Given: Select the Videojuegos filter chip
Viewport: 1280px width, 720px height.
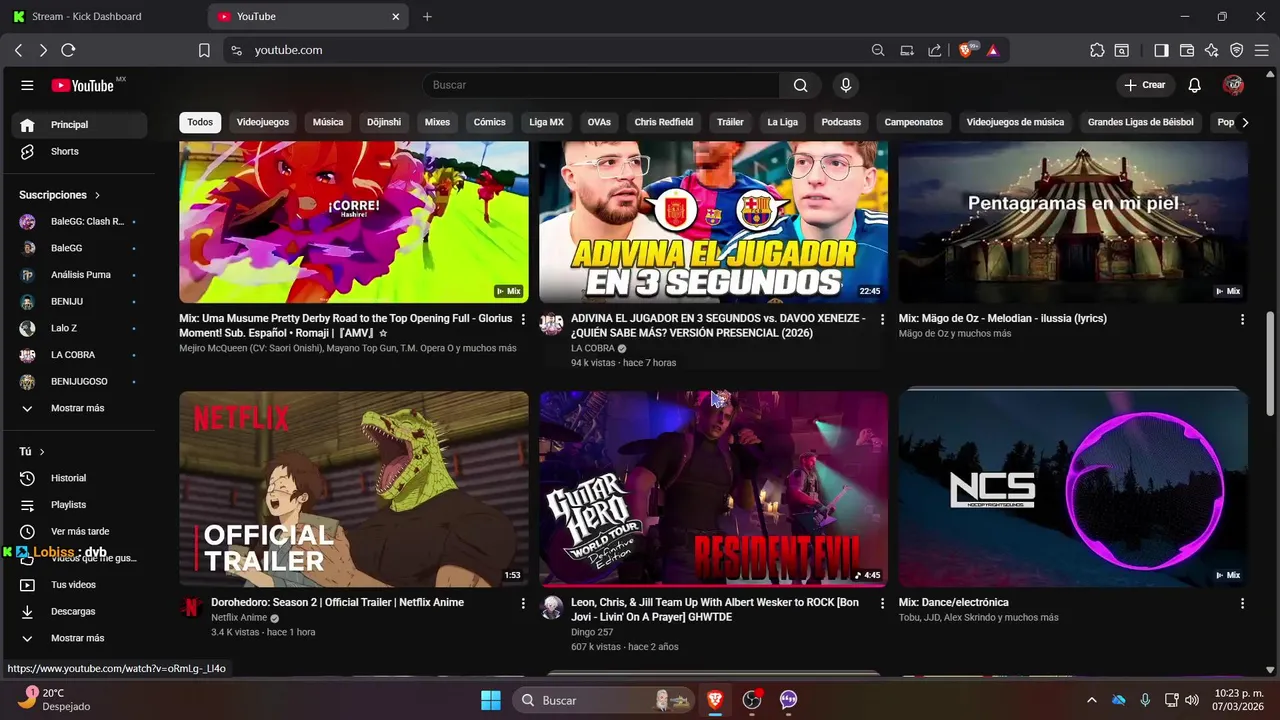Looking at the screenshot, I should (263, 122).
